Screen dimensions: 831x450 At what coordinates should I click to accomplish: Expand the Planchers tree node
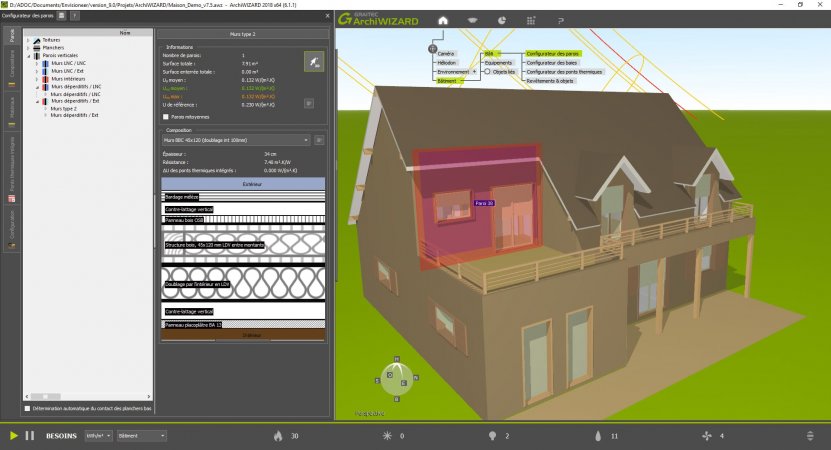tap(28, 48)
